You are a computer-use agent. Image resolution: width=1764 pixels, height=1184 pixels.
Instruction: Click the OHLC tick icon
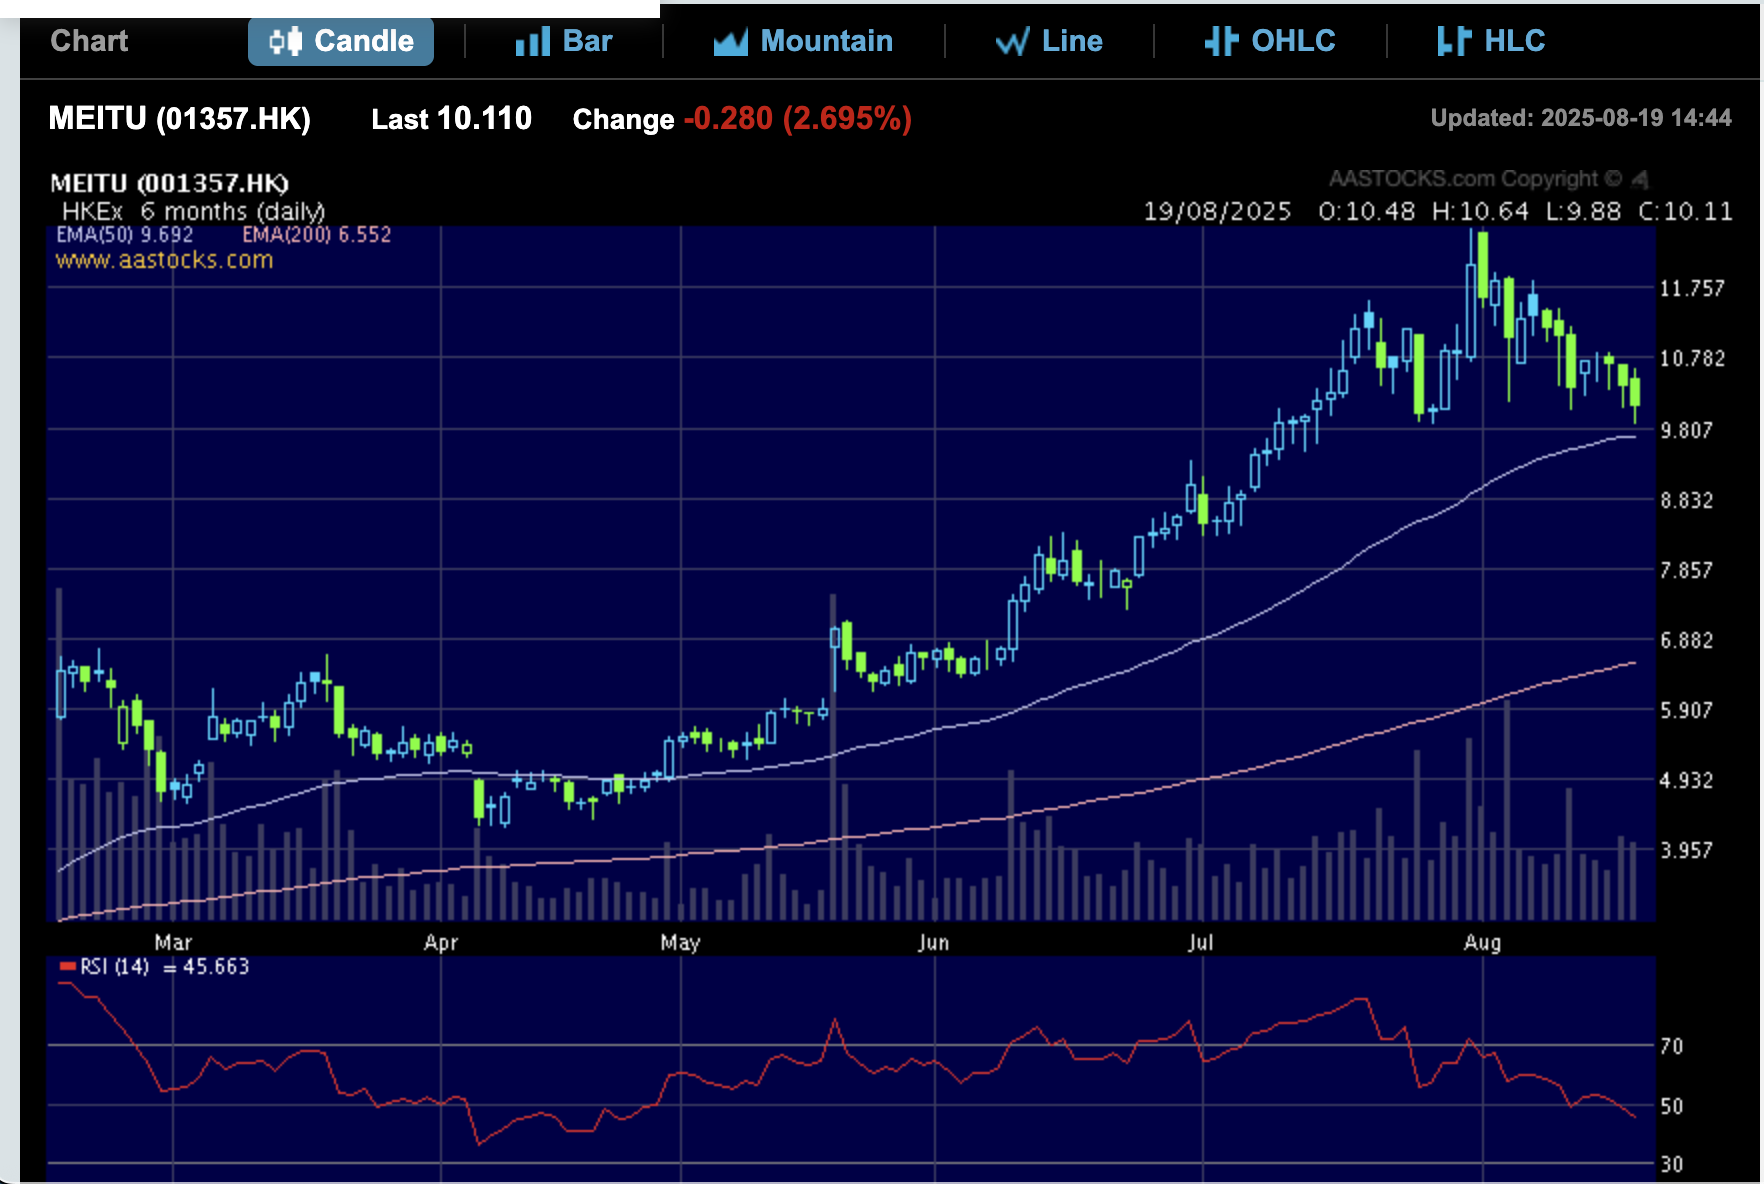tap(1221, 41)
